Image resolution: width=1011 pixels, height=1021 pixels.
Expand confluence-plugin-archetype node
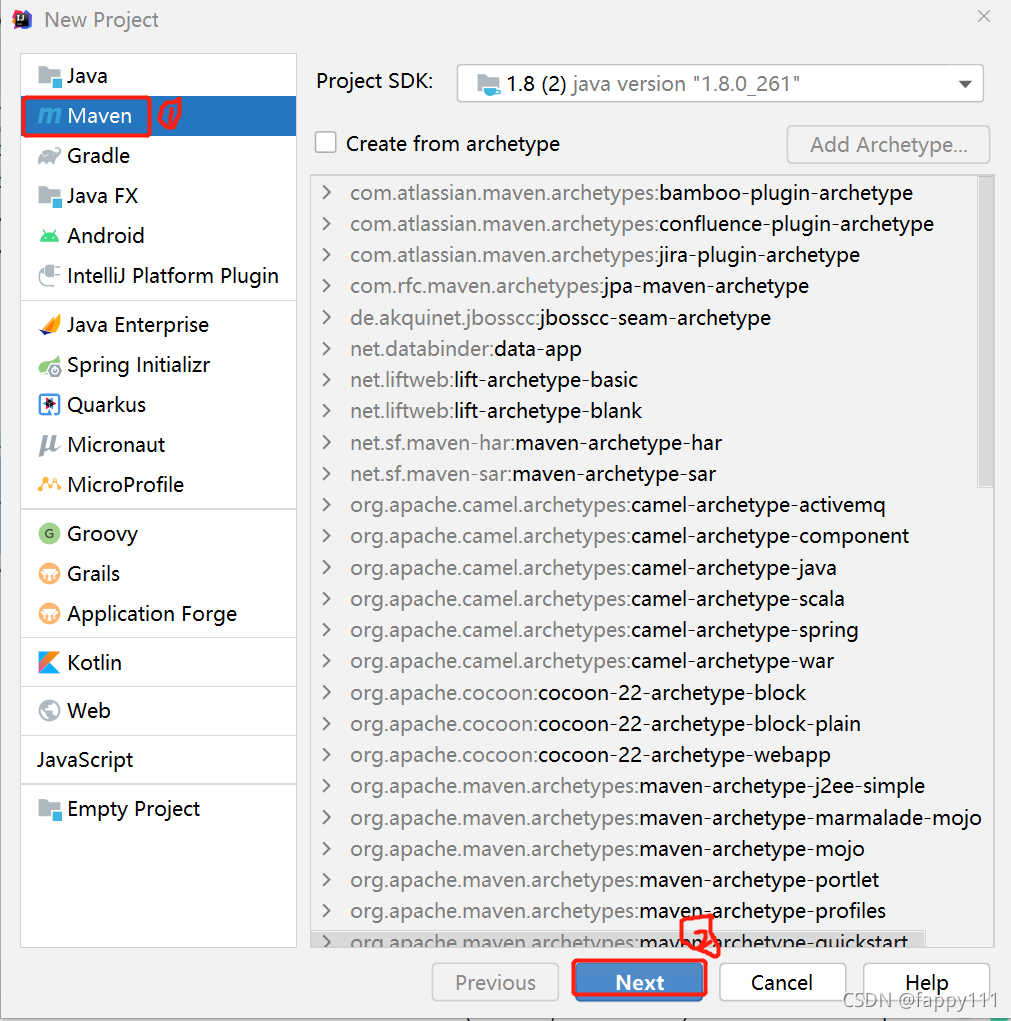pyautogui.click(x=327, y=224)
